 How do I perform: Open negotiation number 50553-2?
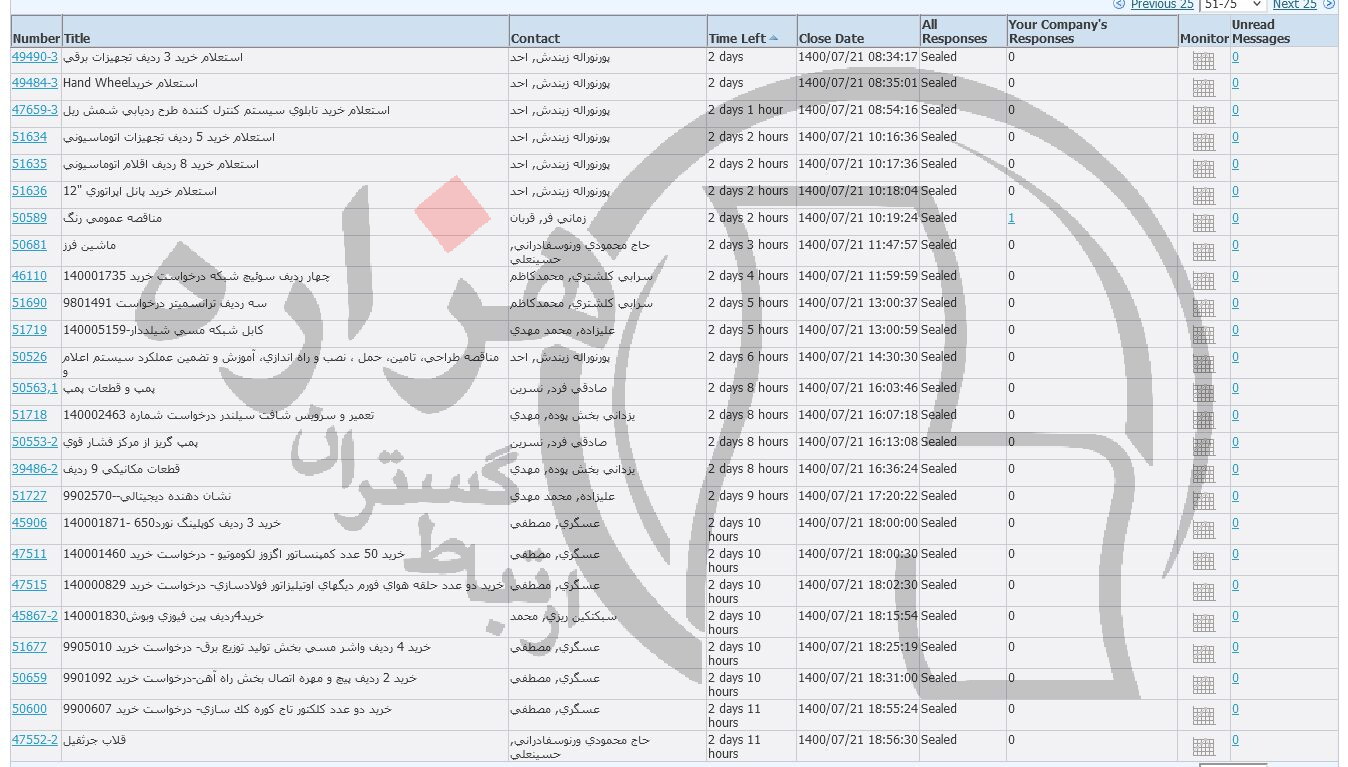[35, 442]
